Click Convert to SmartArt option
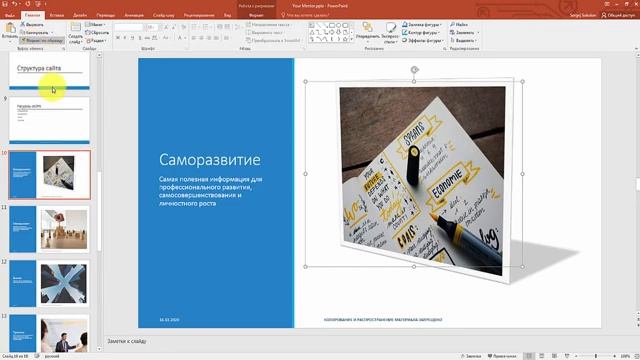The height and width of the screenshot is (360, 640). pos(273,40)
